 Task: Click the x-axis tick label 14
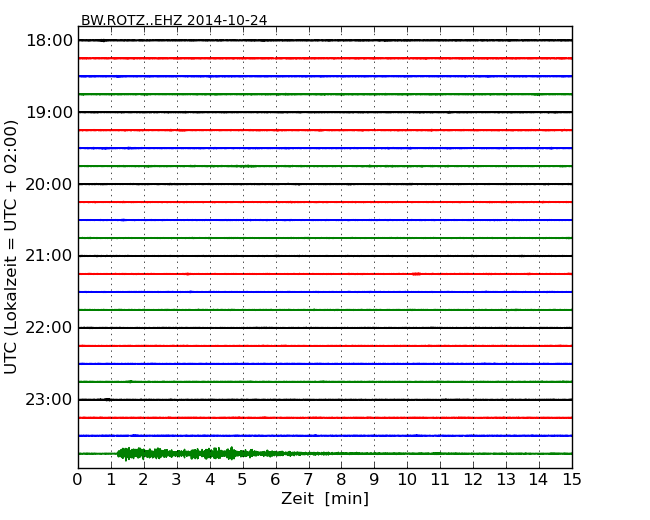(539, 480)
